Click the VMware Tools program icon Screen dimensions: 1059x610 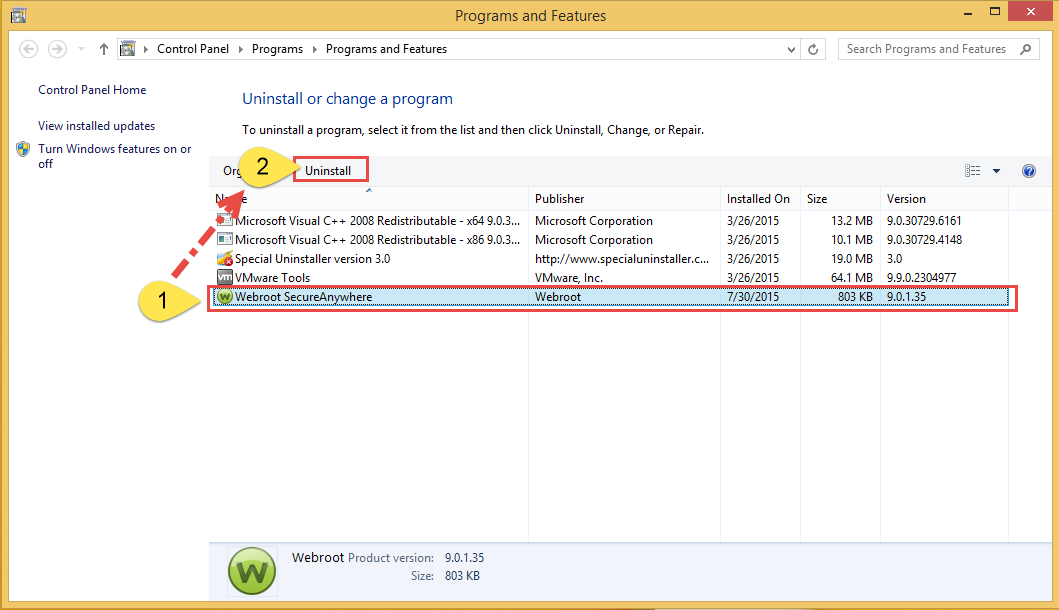click(x=225, y=278)
